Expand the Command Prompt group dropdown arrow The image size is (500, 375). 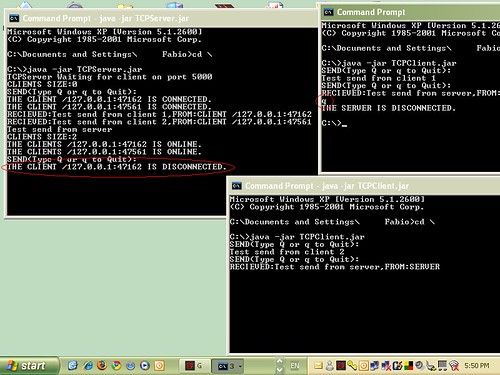click(x=240, y=366)
